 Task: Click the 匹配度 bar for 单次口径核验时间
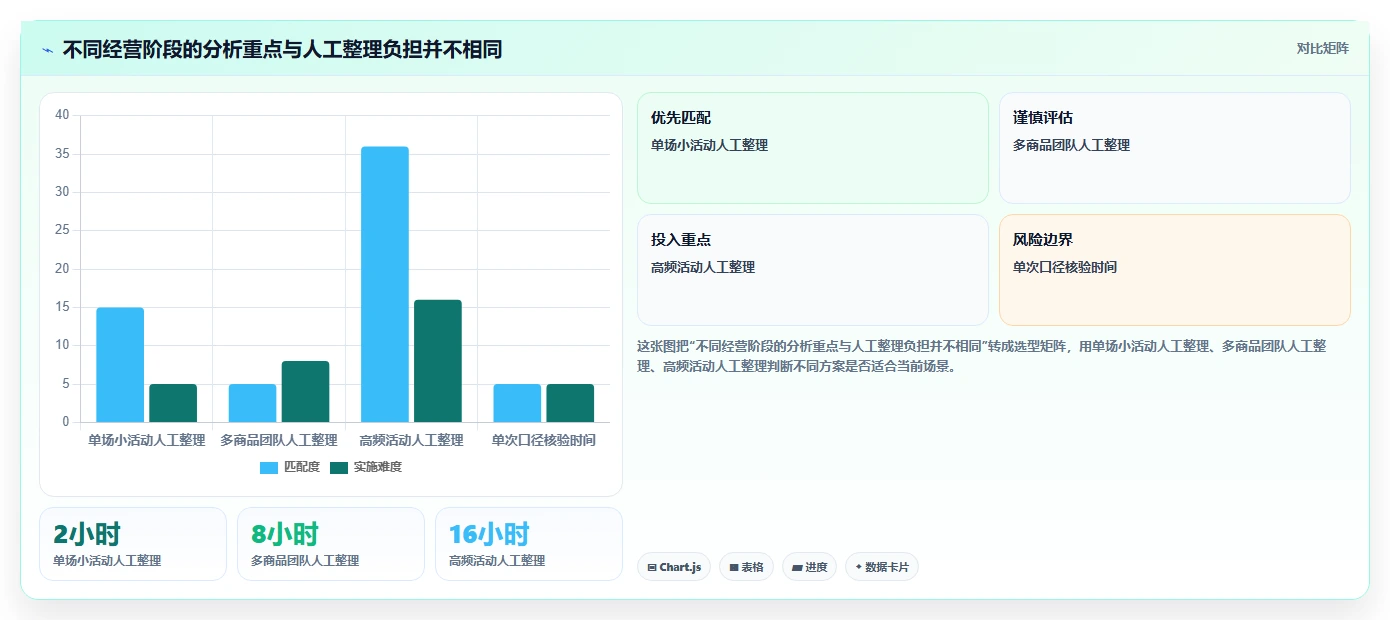pos(517,403)
